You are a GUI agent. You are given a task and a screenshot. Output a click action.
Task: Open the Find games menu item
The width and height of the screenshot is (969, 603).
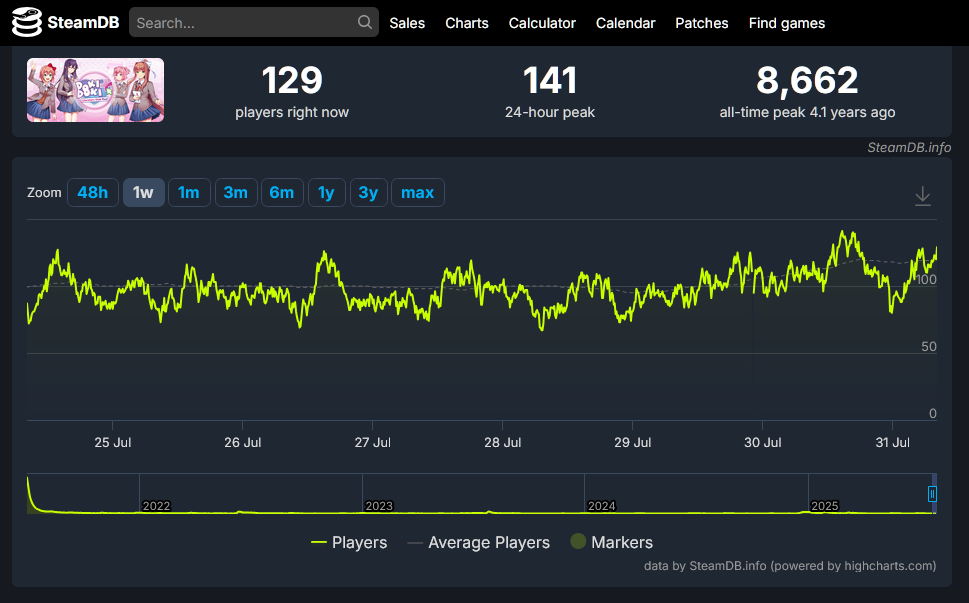tap(787, 23)
